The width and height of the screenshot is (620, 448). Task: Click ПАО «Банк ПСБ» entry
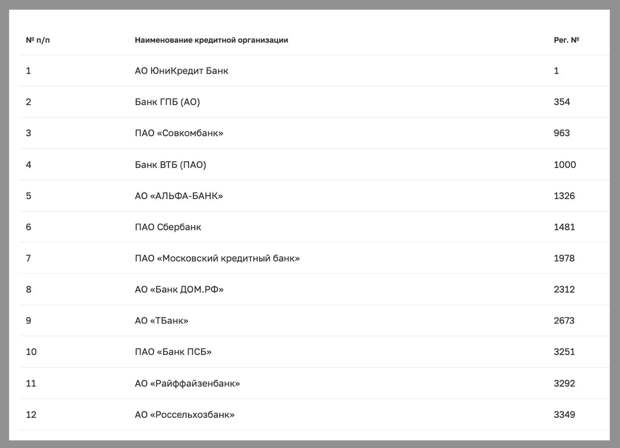tap(173, 352)
